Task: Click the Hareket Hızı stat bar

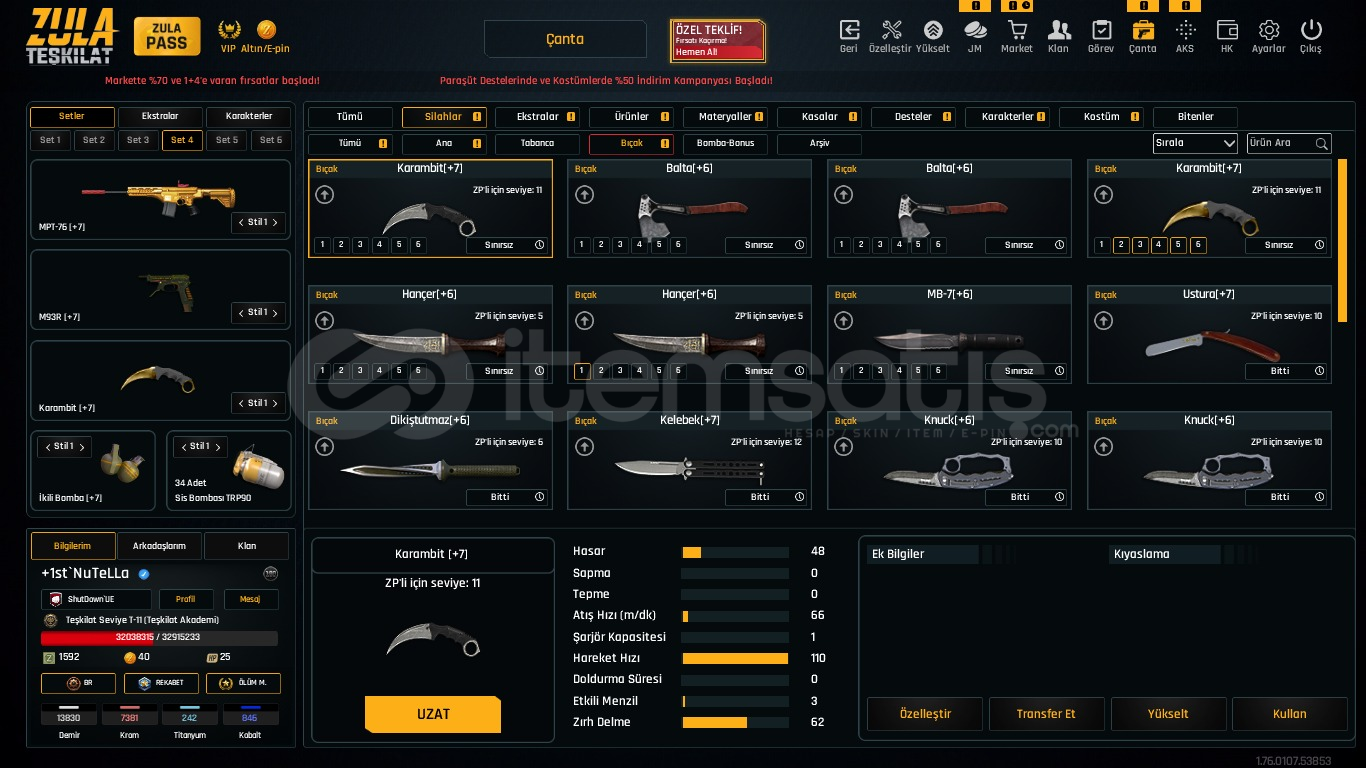Action: coord(735,658)
